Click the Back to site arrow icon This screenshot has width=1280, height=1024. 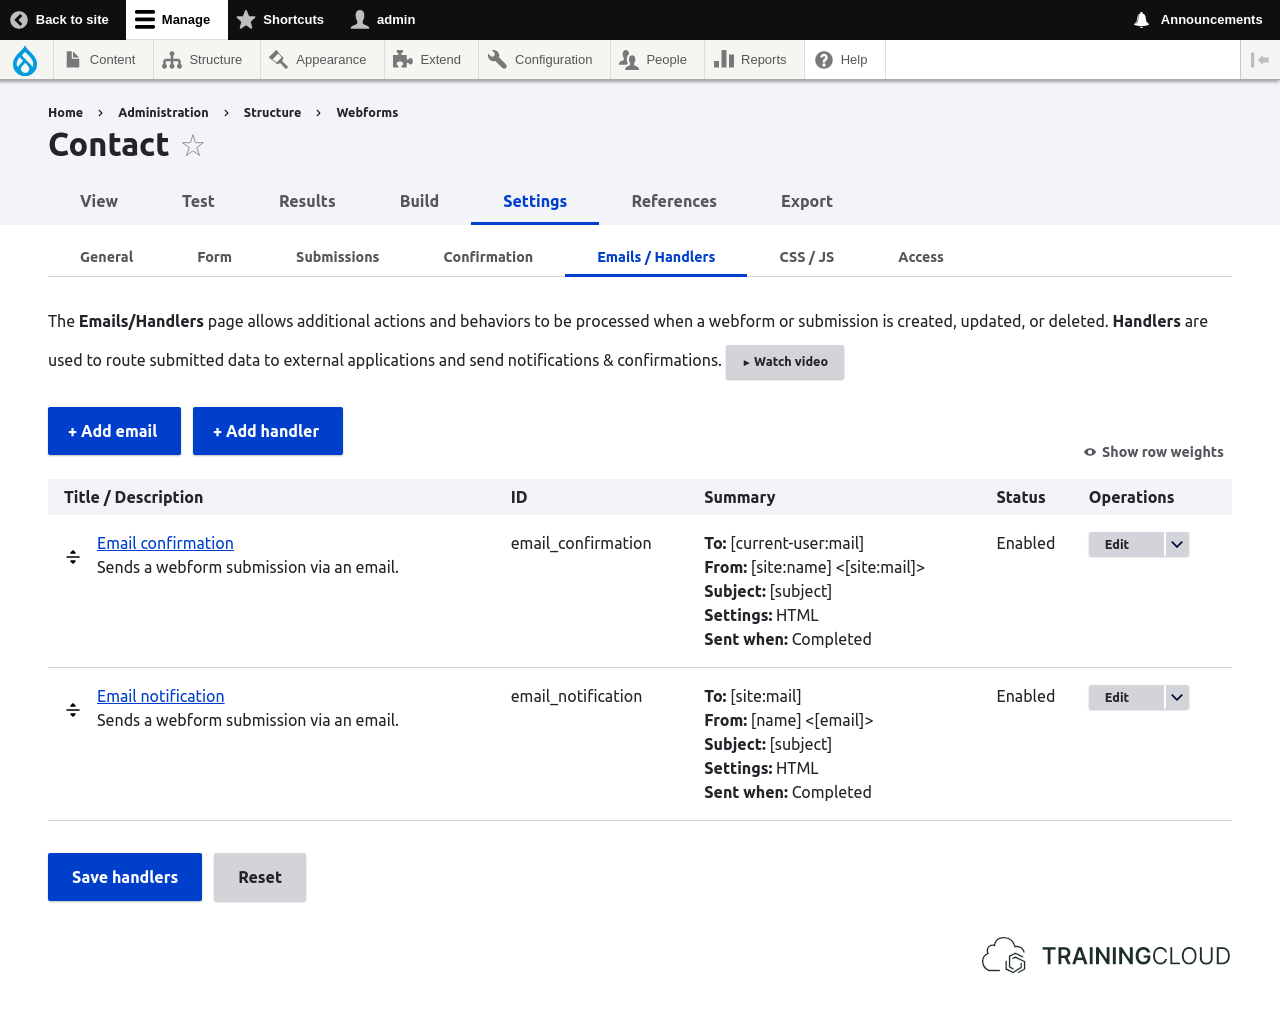(x=19, y=19)
